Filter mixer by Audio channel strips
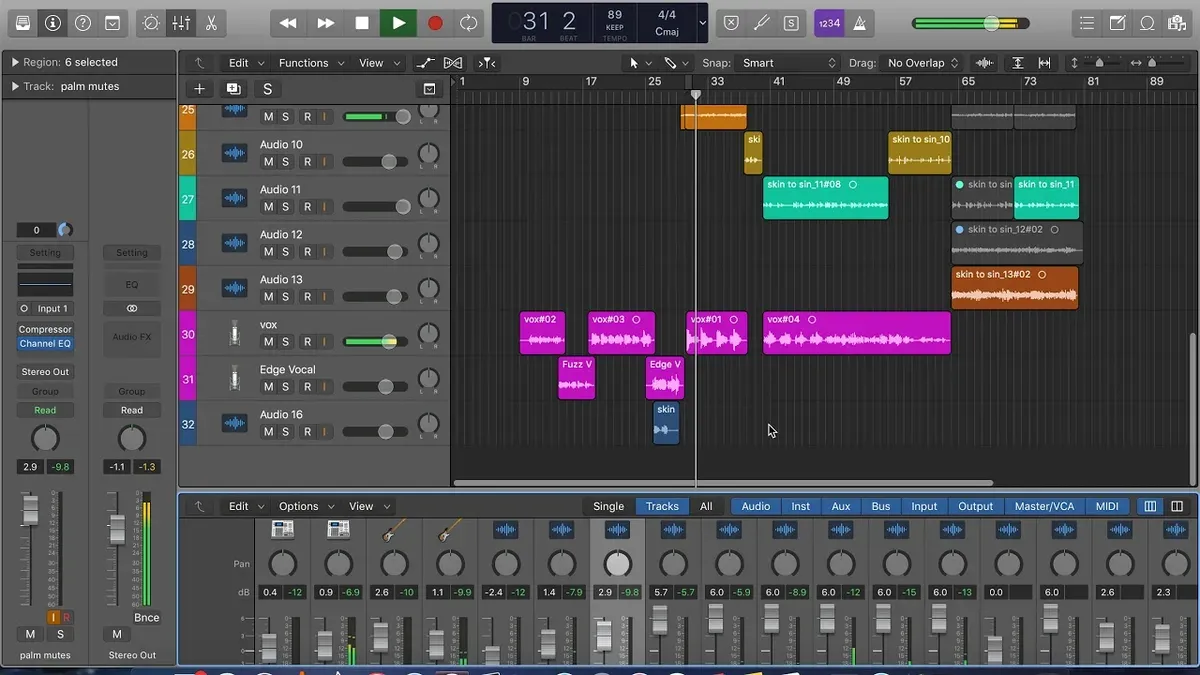Screen dimensions: 1200x675 click(755, 506)
